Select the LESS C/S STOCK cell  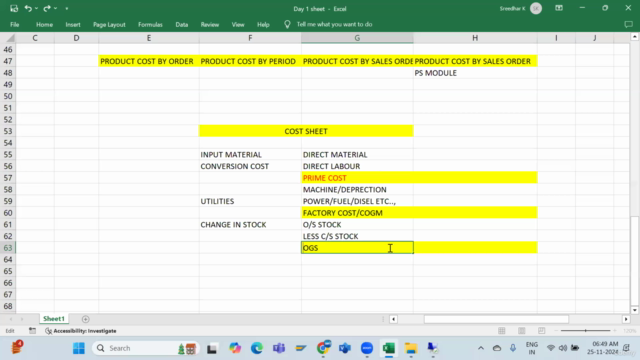pyautogui.click(x=357, y=236)
